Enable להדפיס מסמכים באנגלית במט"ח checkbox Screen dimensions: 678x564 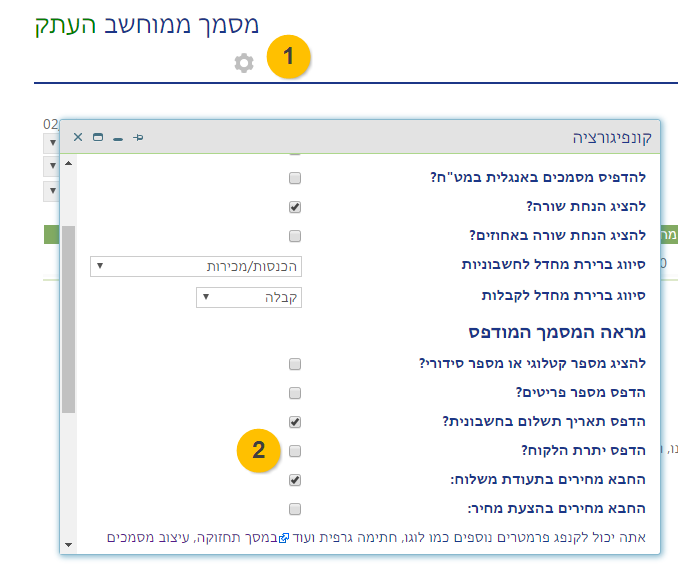[295, 178]
